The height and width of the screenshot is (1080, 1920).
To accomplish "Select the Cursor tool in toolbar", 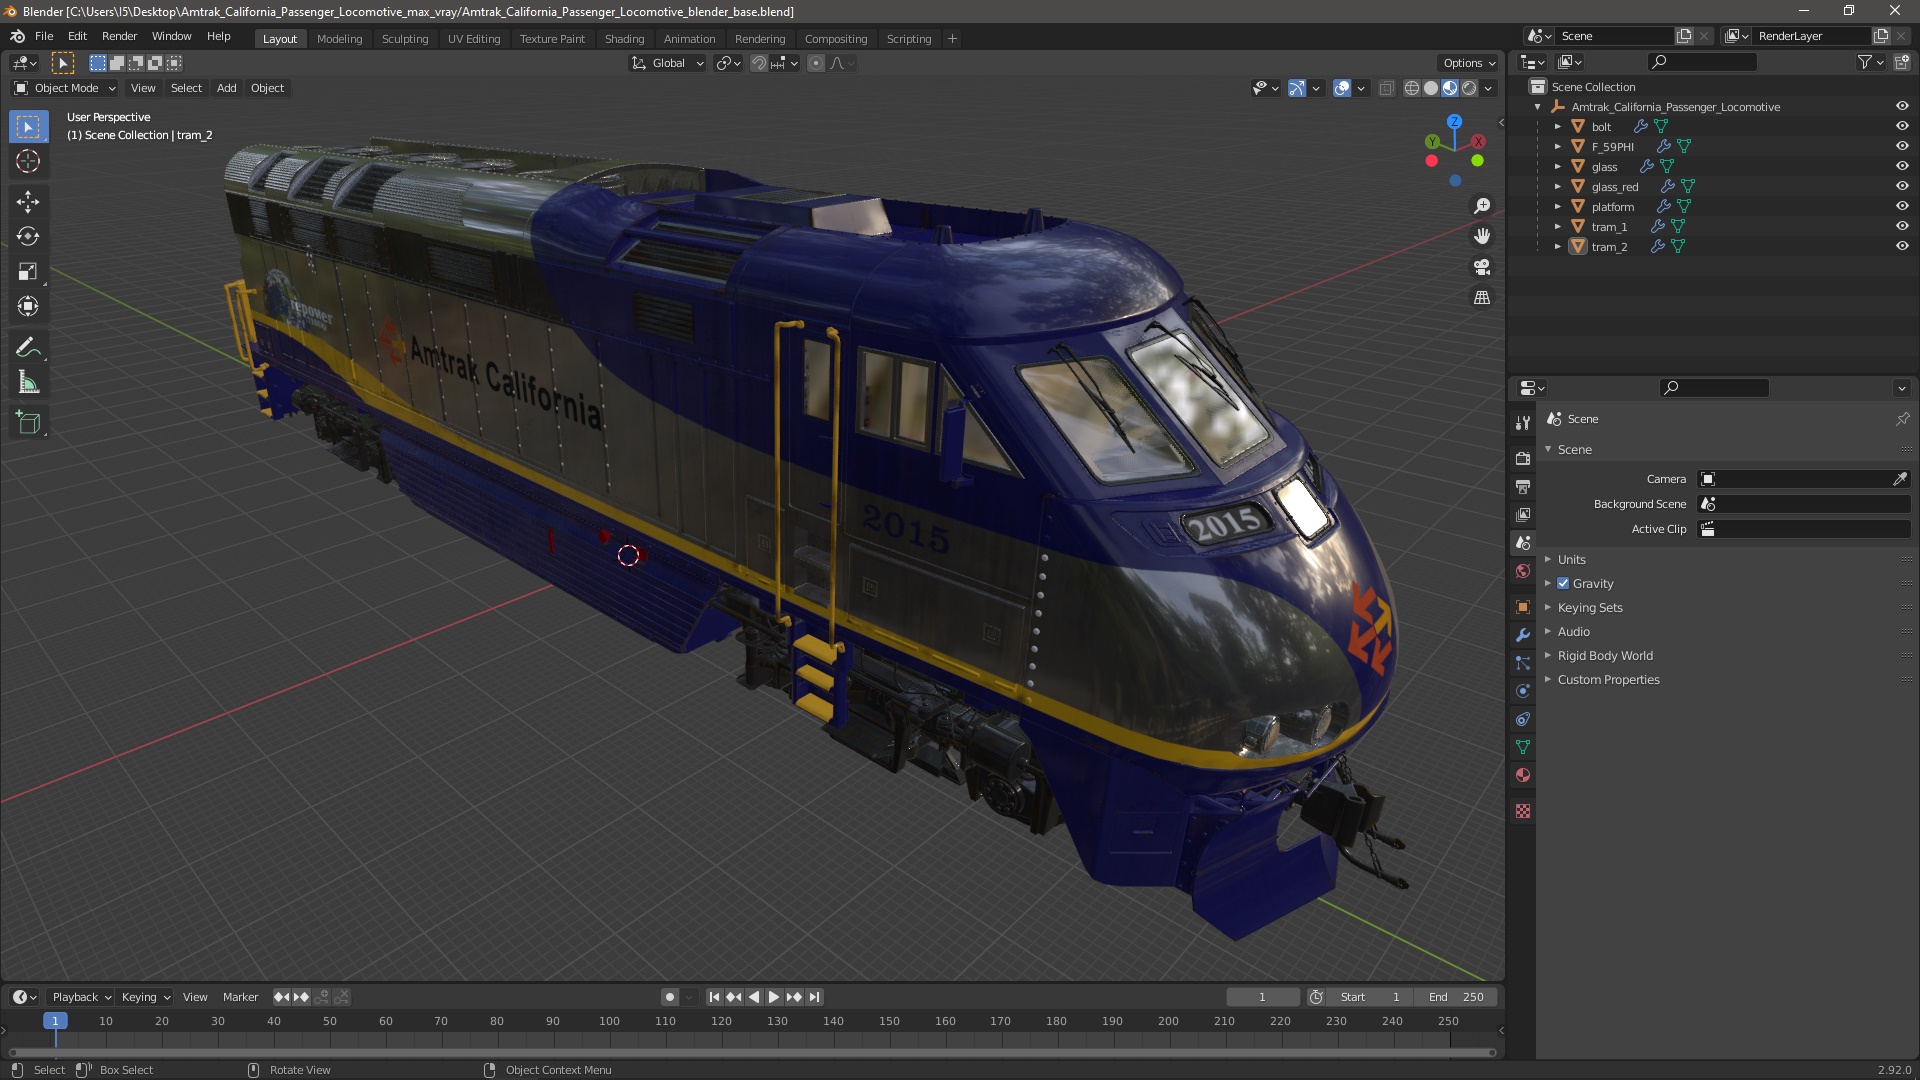I will [x=28, y=161].
